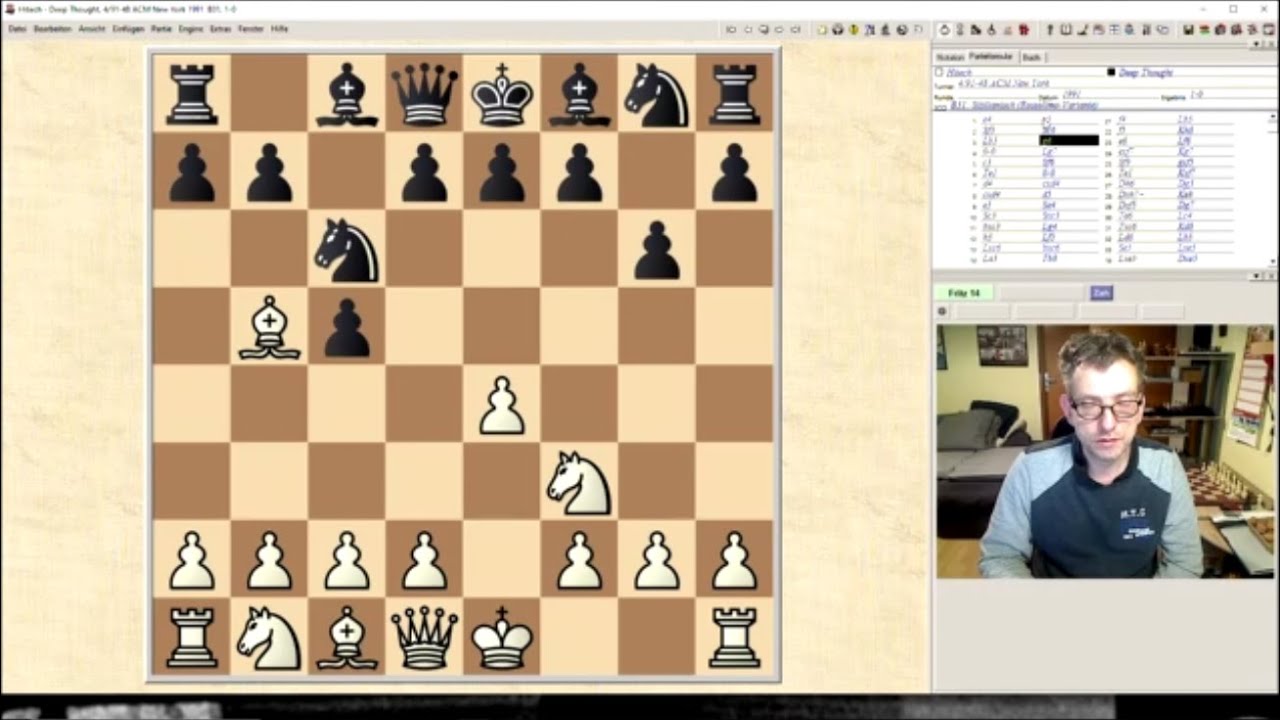Screen dimensions: 1280x720
Task: Select highlighted black move in notation
Action: click(x=1069, y=140)
